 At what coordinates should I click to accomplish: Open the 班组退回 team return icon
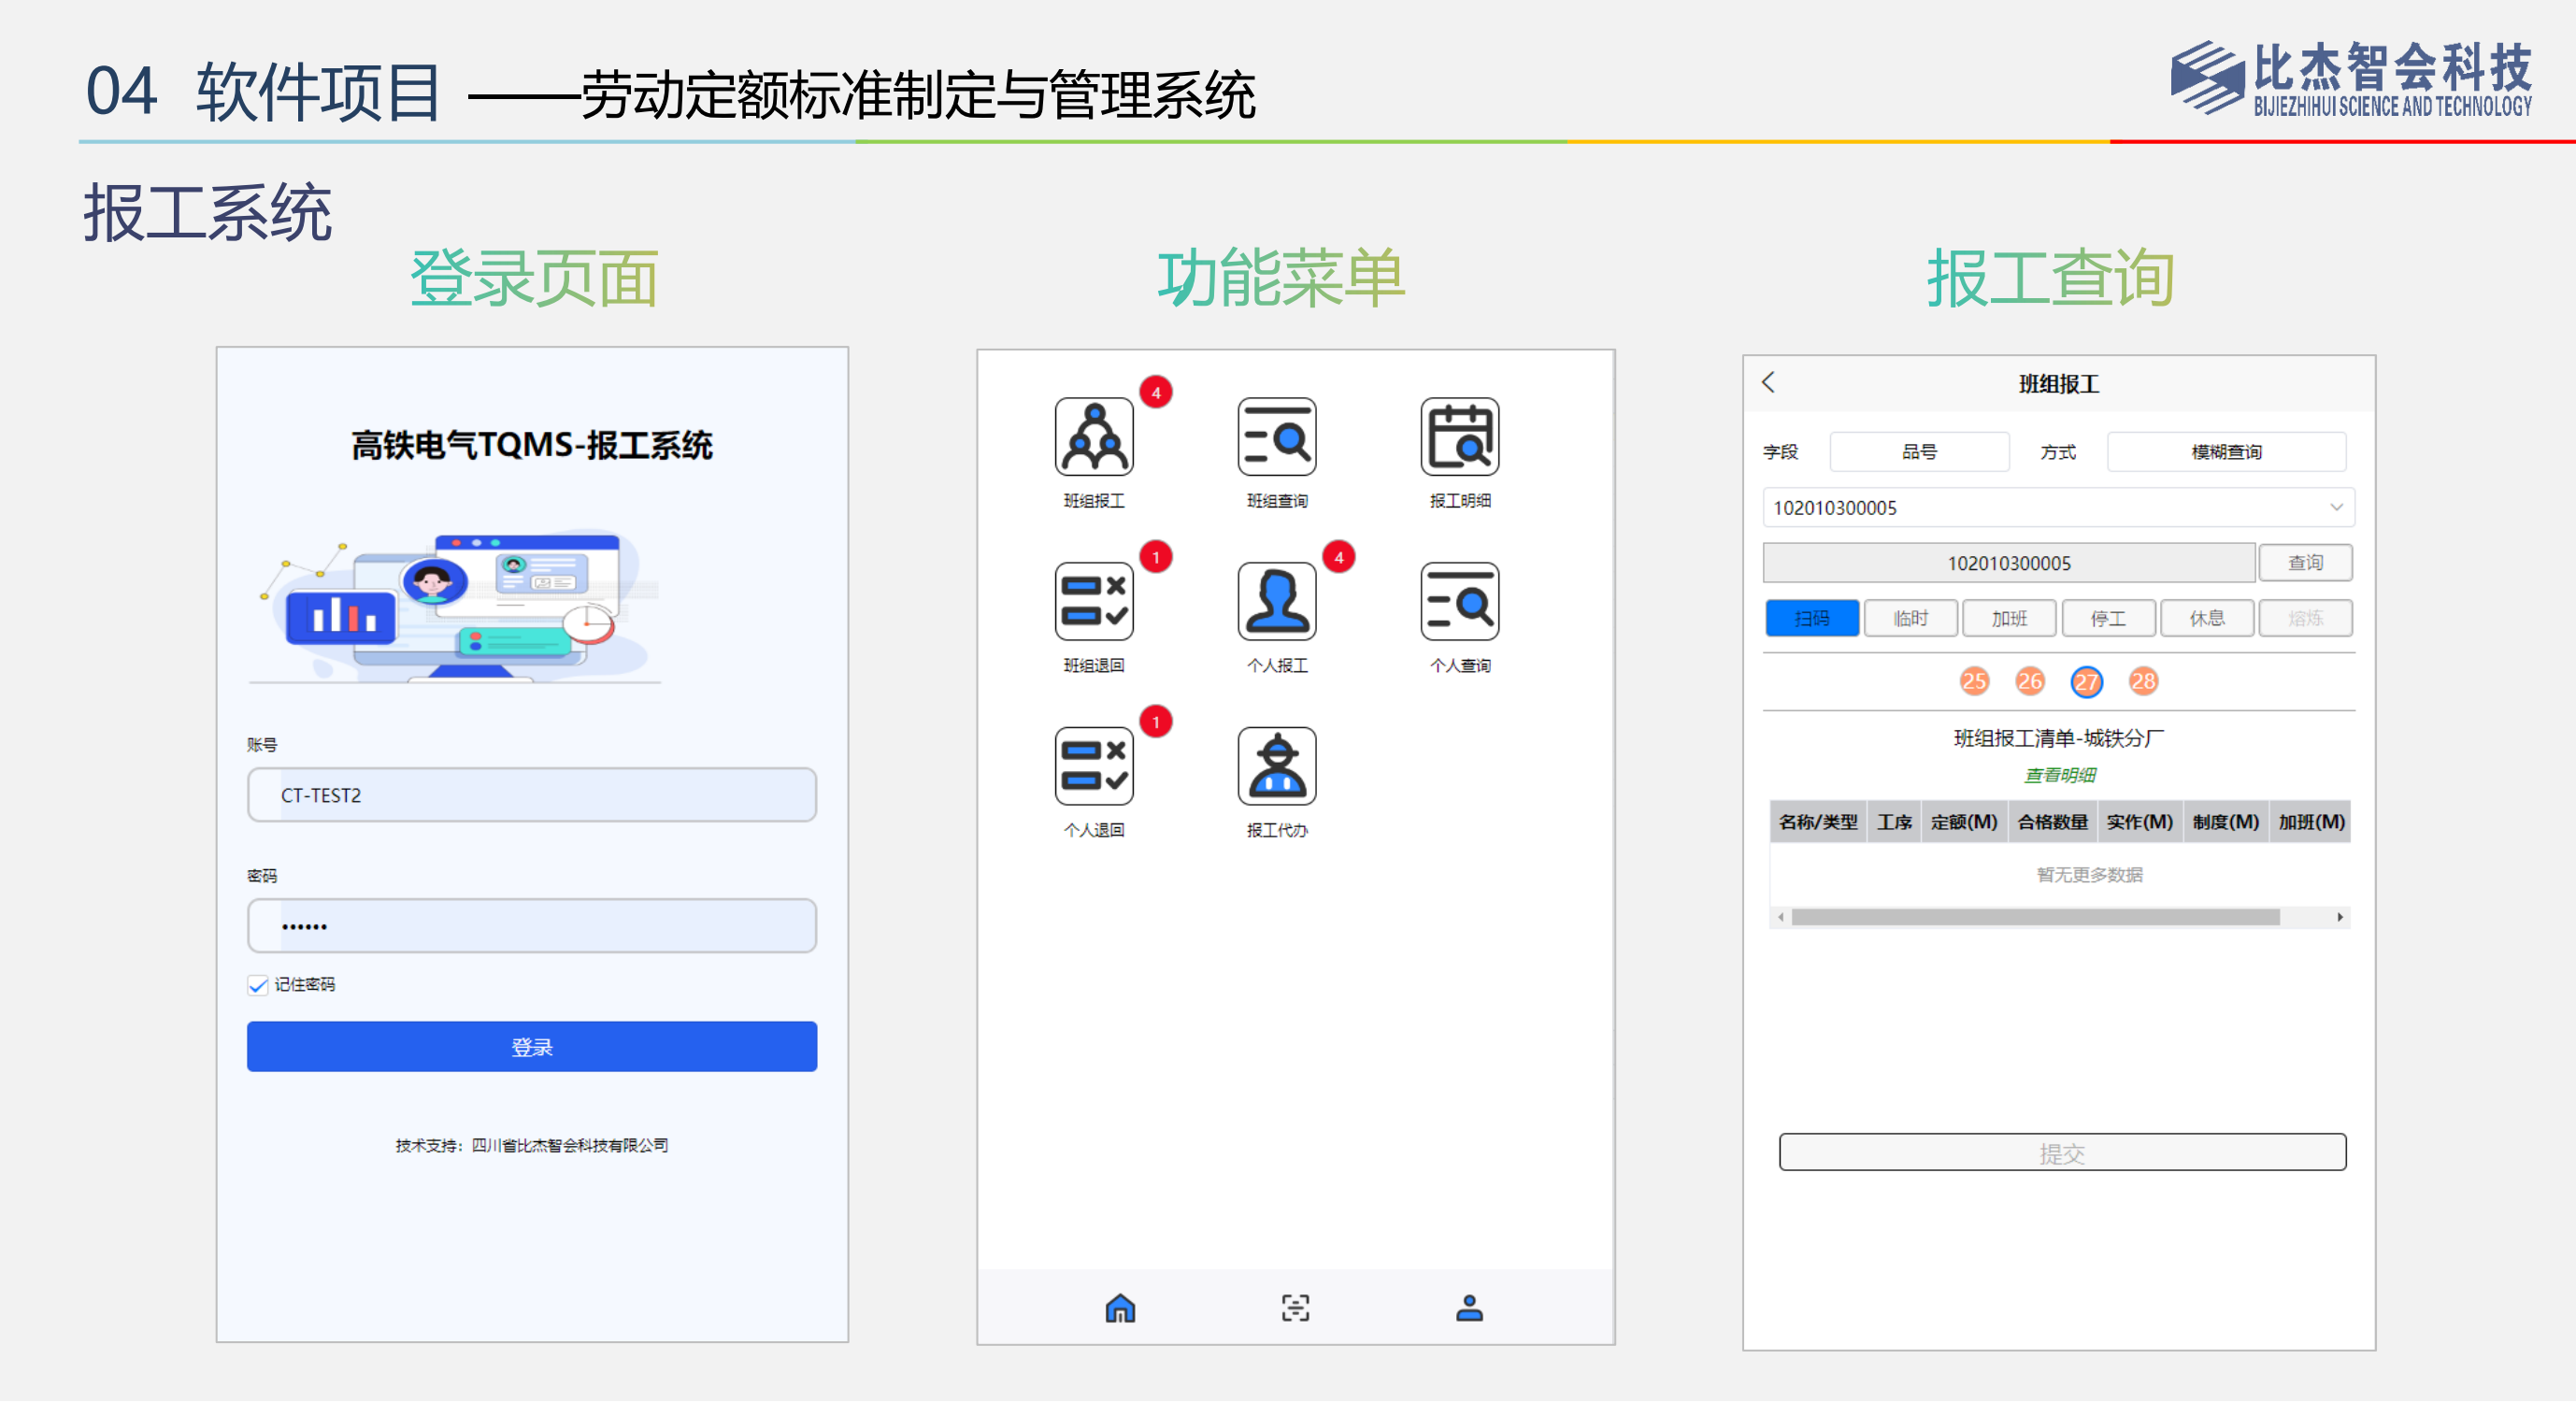(1094, 602)
